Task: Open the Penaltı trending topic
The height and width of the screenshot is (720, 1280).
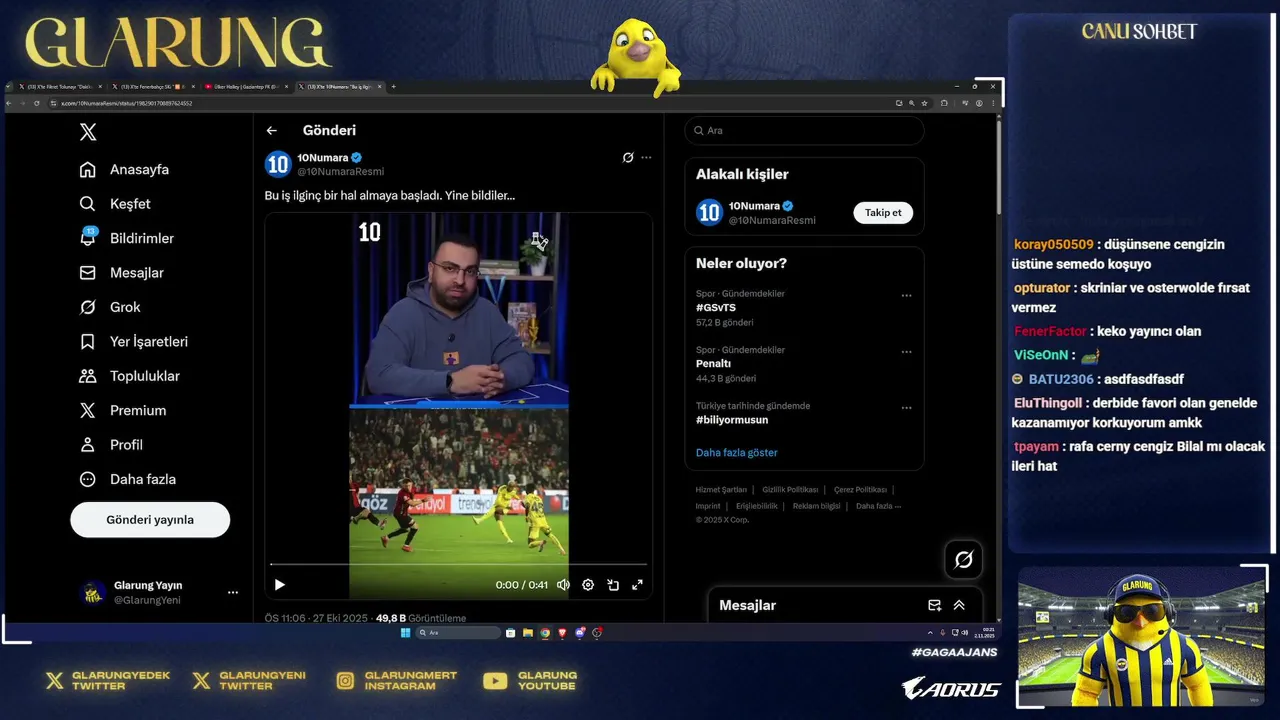Action: pos(713,364)
